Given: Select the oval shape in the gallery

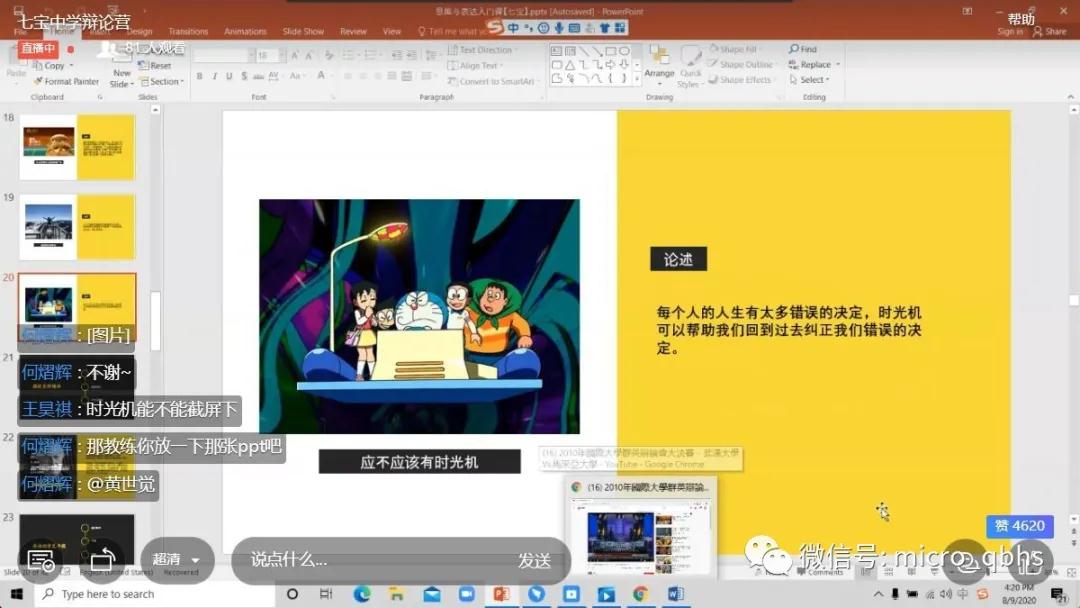Looking at the screenshot, I should point(624,51).
